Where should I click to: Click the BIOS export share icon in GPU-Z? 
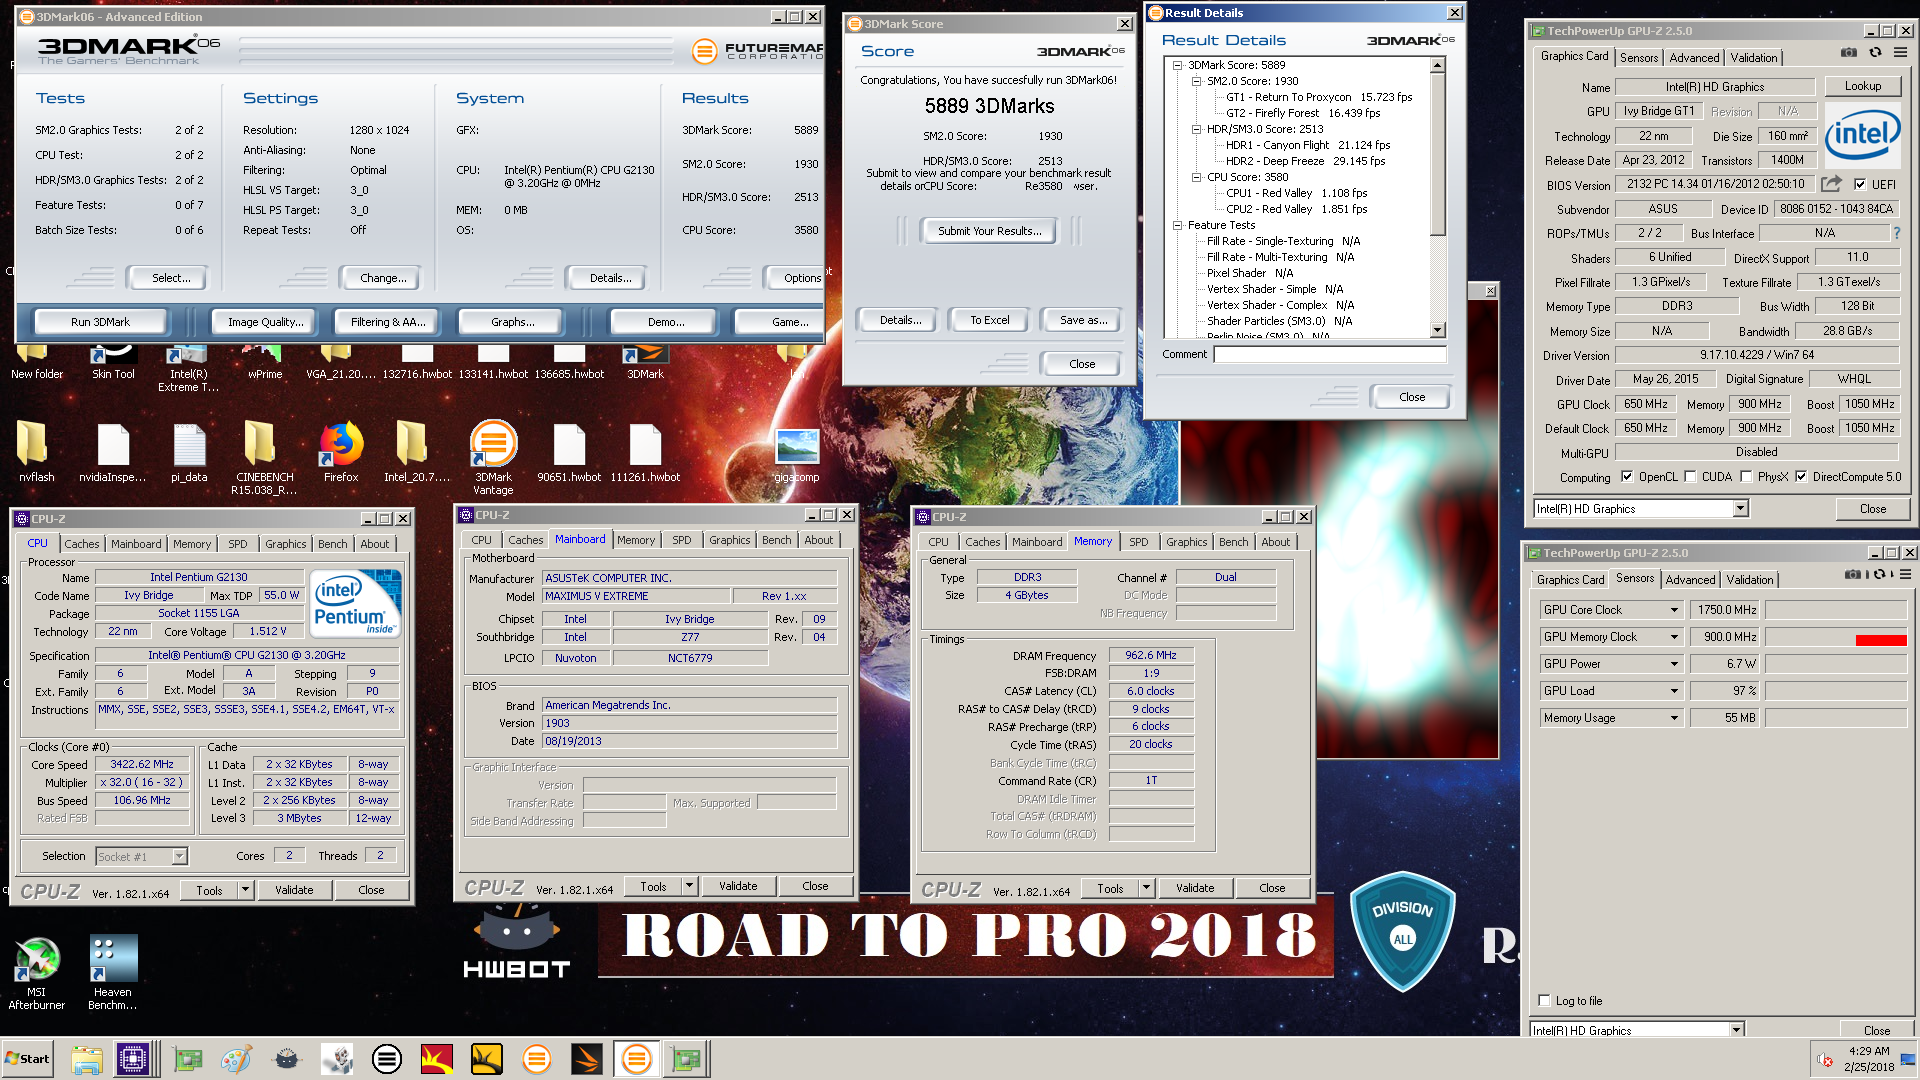[1831, 184]
